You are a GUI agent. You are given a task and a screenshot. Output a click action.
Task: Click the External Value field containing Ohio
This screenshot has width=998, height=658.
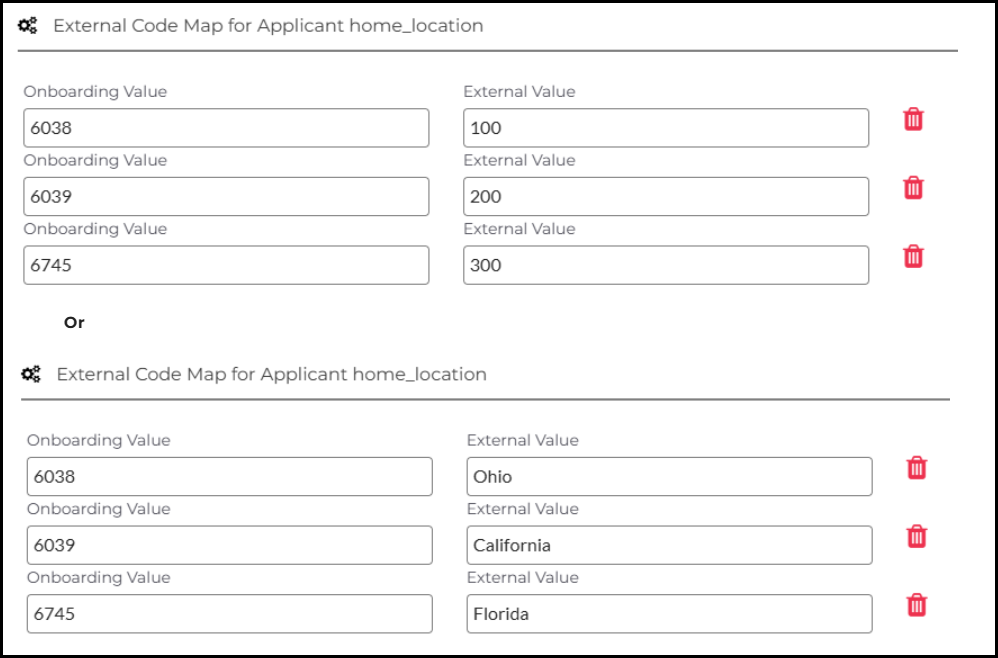[669, 477]
